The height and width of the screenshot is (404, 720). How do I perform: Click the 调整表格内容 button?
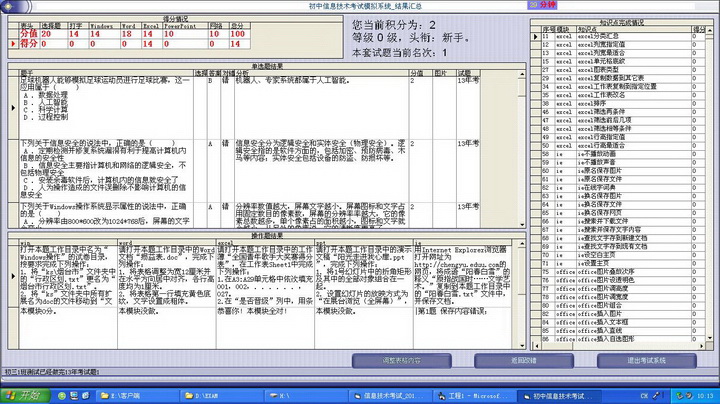point(401,360)
